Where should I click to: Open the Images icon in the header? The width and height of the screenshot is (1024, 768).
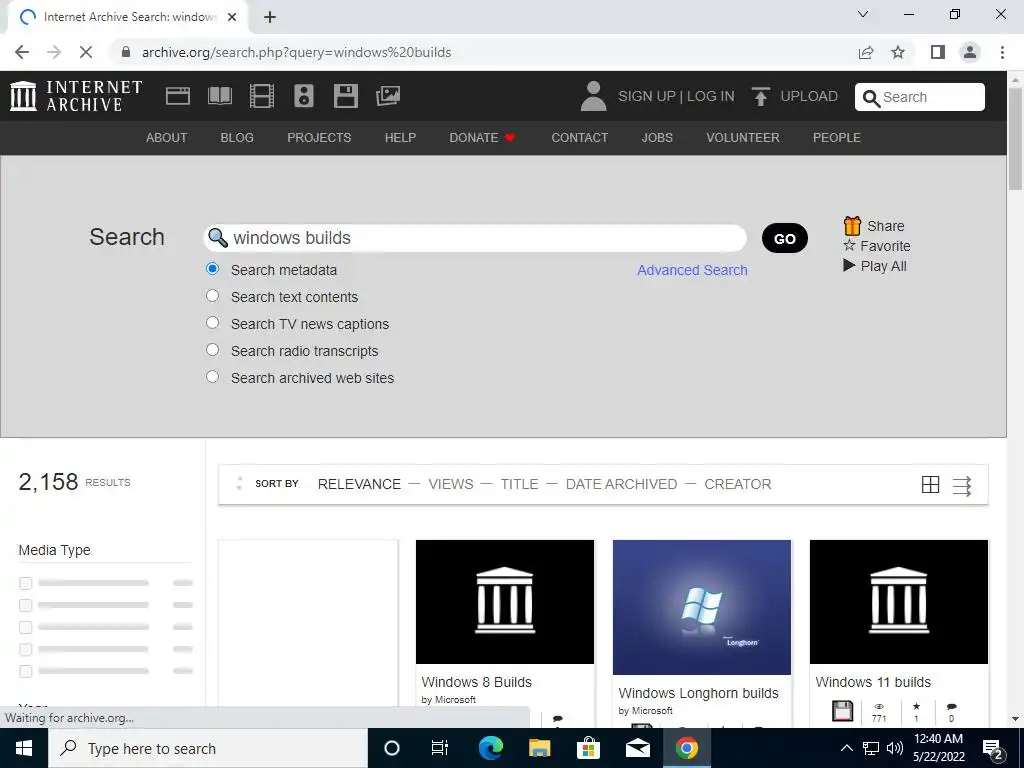(388, 96)
